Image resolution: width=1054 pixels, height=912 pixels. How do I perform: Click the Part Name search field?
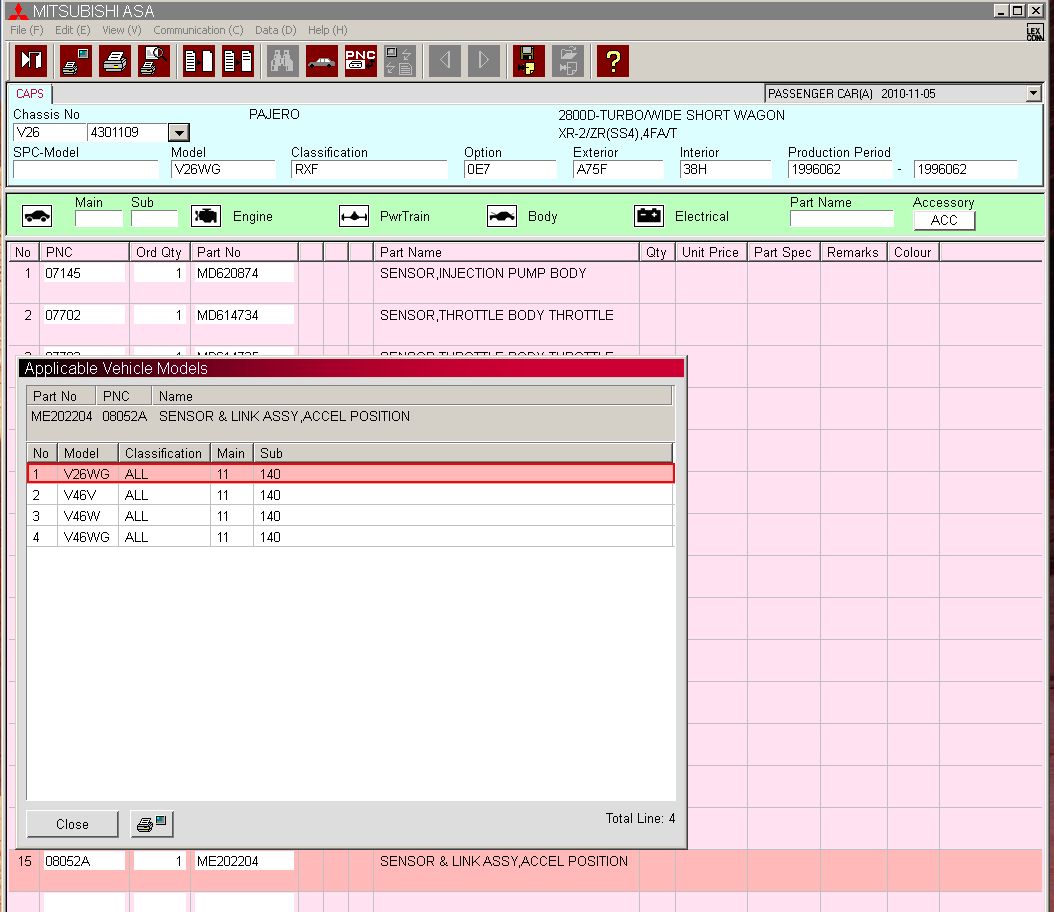841,219
